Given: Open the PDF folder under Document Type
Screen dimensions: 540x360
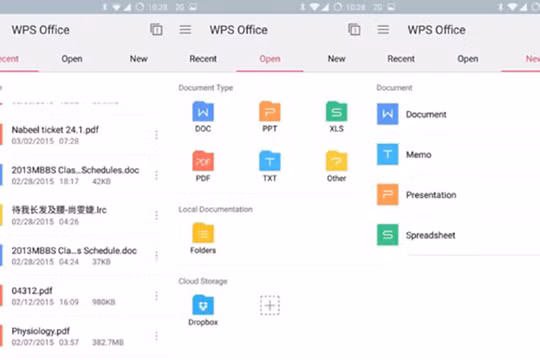Looking at the screenshot, I should [x=203, y=166].
